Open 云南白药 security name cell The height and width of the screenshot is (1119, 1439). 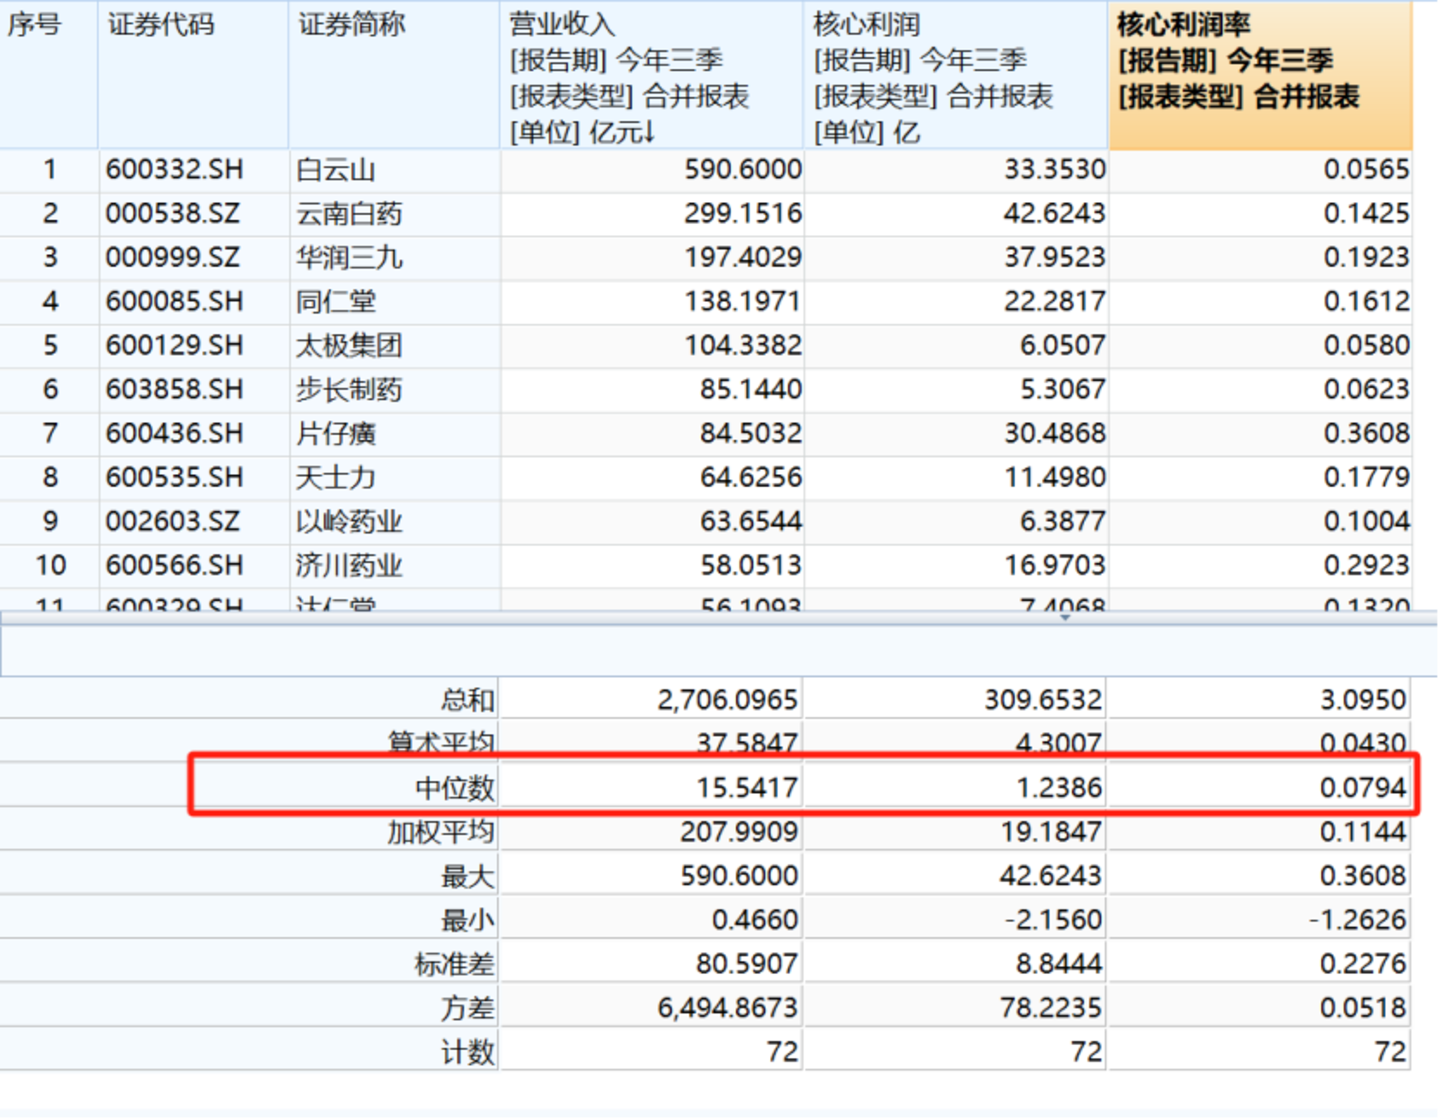(x=350, y=214)
